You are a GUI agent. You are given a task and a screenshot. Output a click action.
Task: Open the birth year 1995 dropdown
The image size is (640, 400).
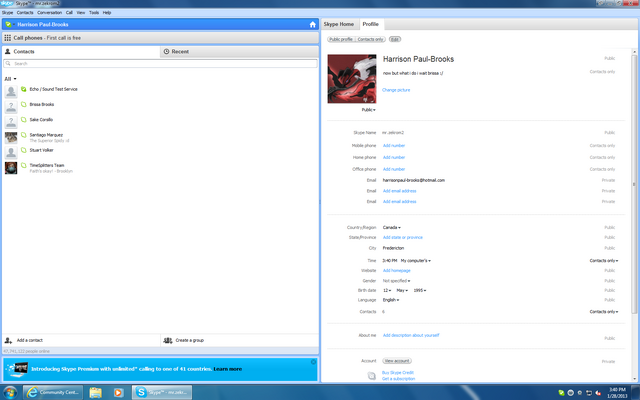pyautogui.click(x=420, y=291)
